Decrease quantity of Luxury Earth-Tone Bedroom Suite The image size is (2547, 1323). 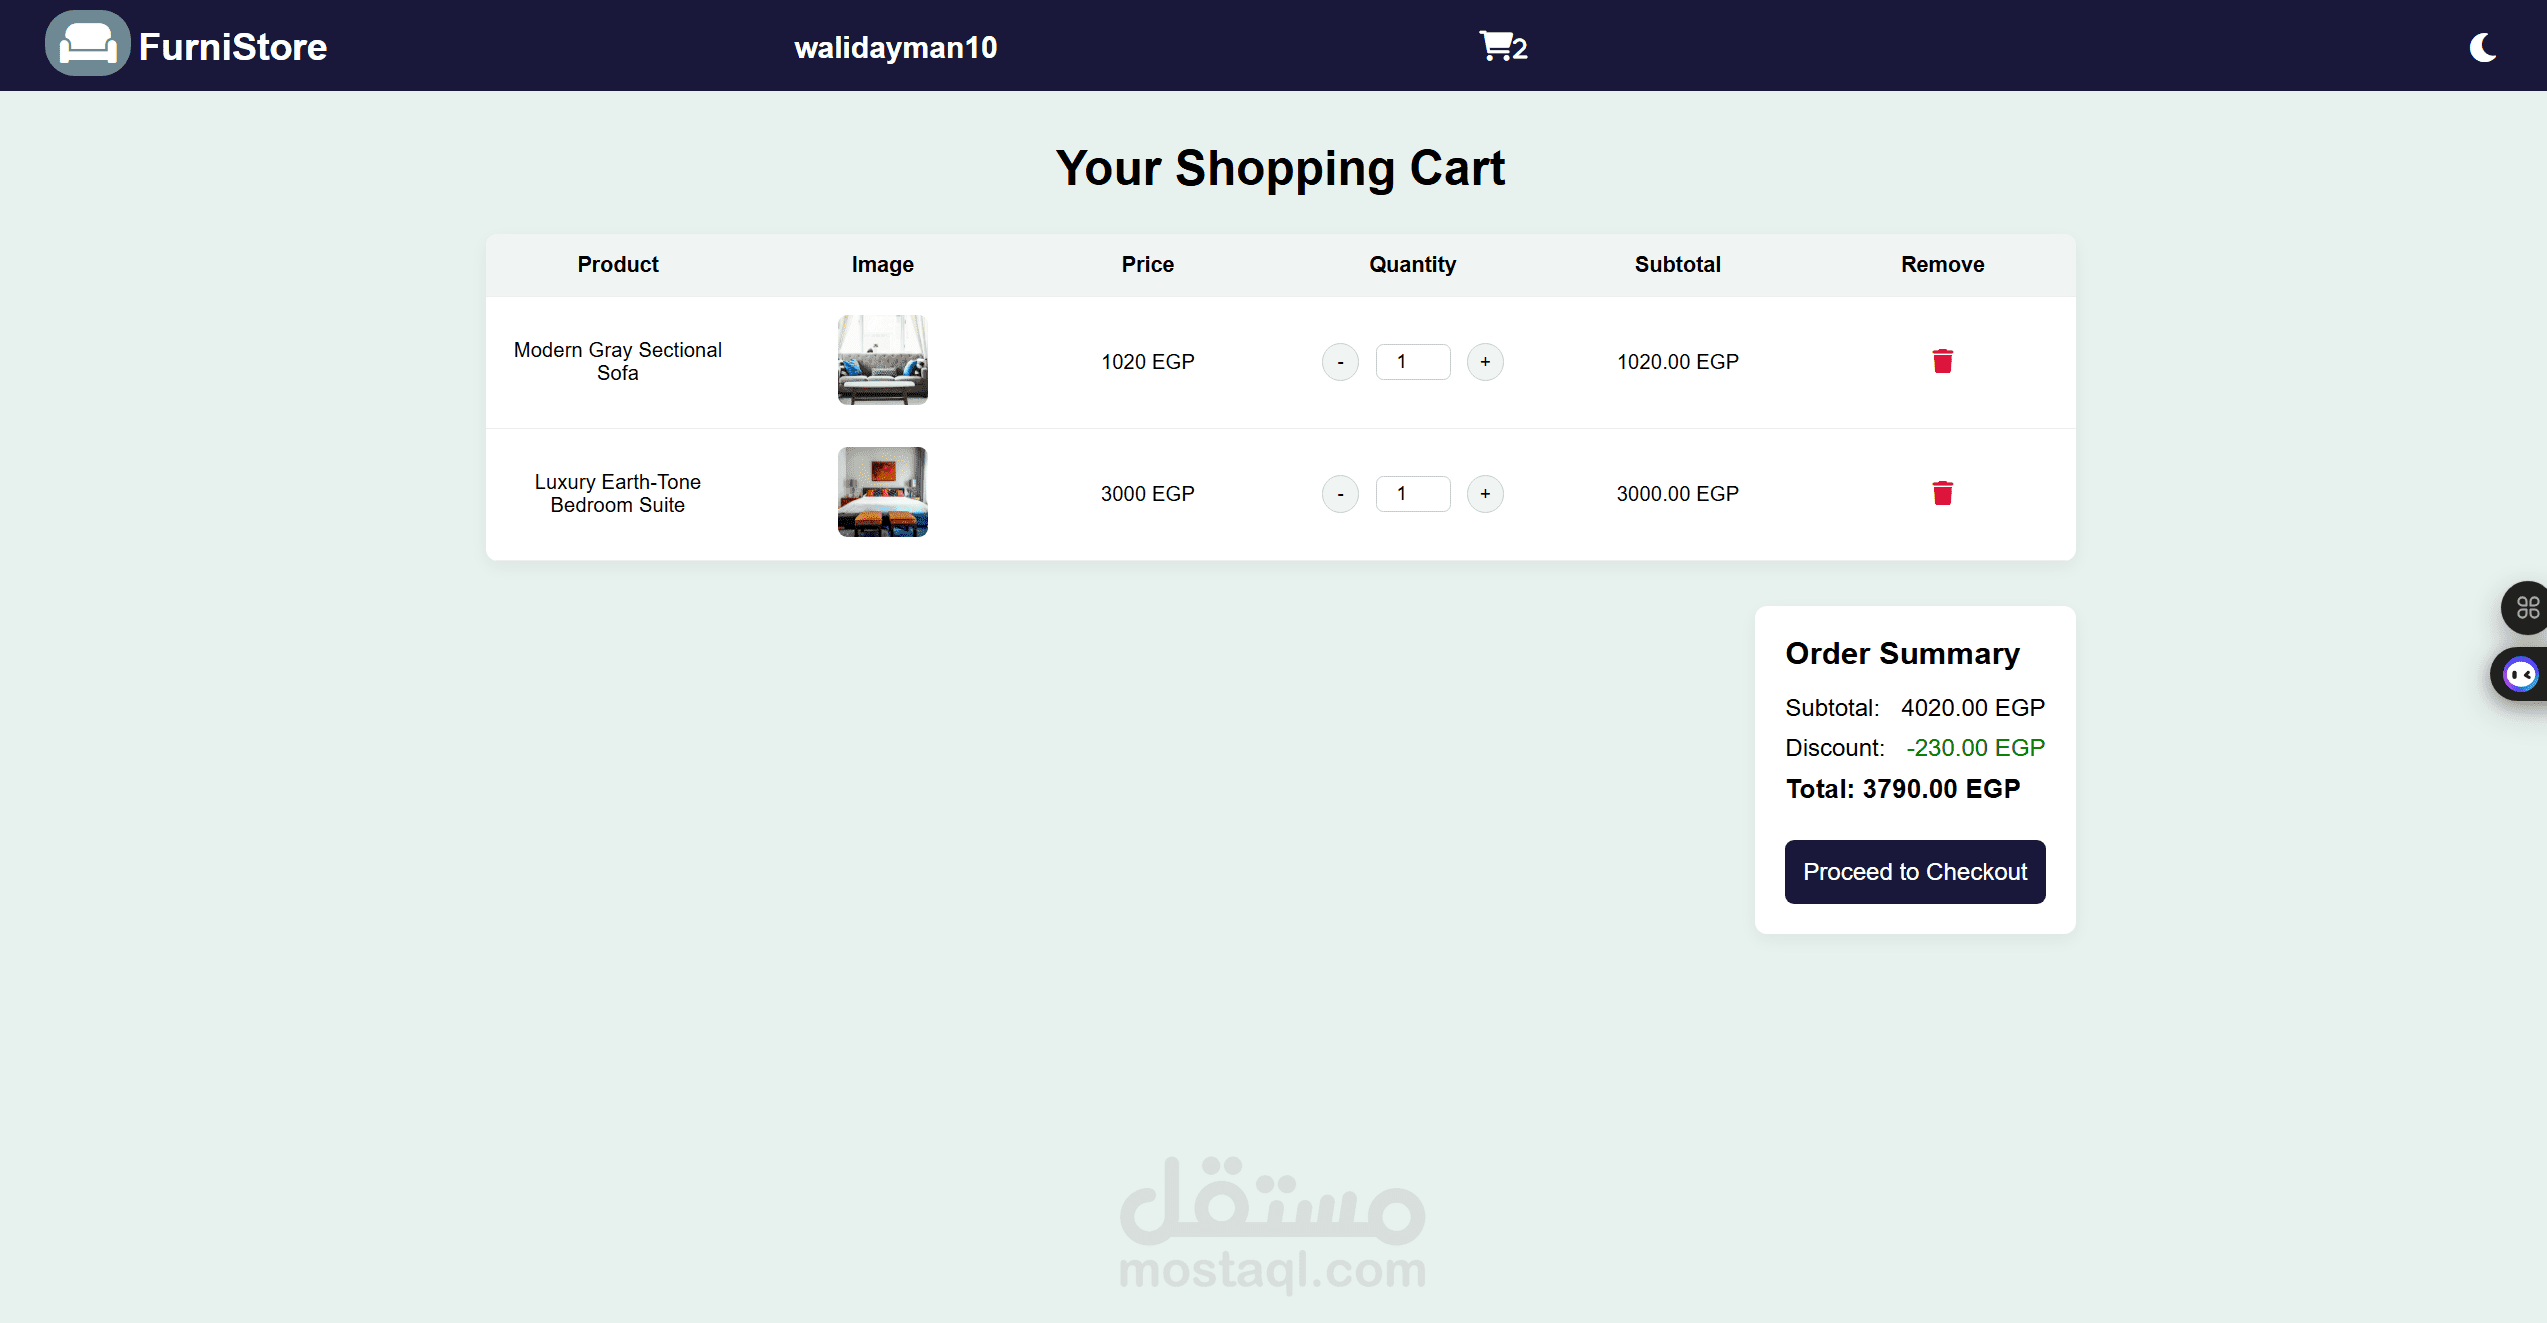1340,494
